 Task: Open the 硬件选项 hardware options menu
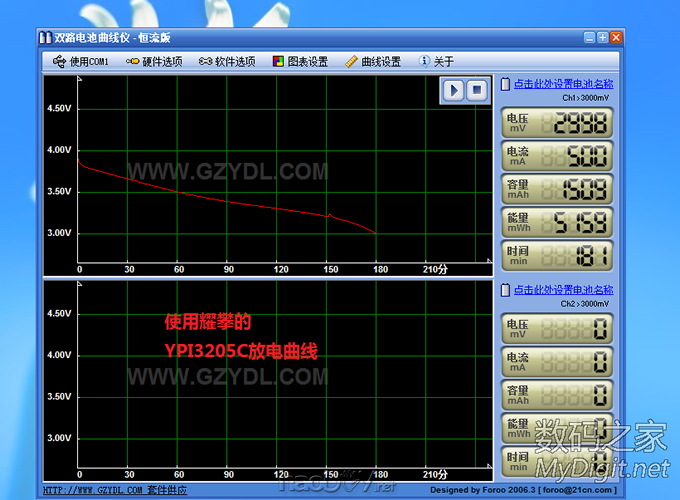tap(155, 61)
